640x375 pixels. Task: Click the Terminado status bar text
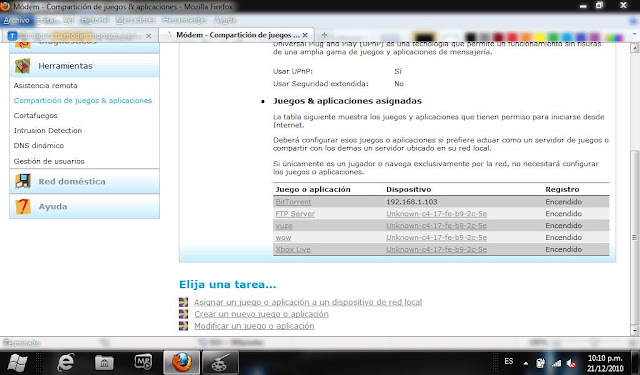coord(21,343)
